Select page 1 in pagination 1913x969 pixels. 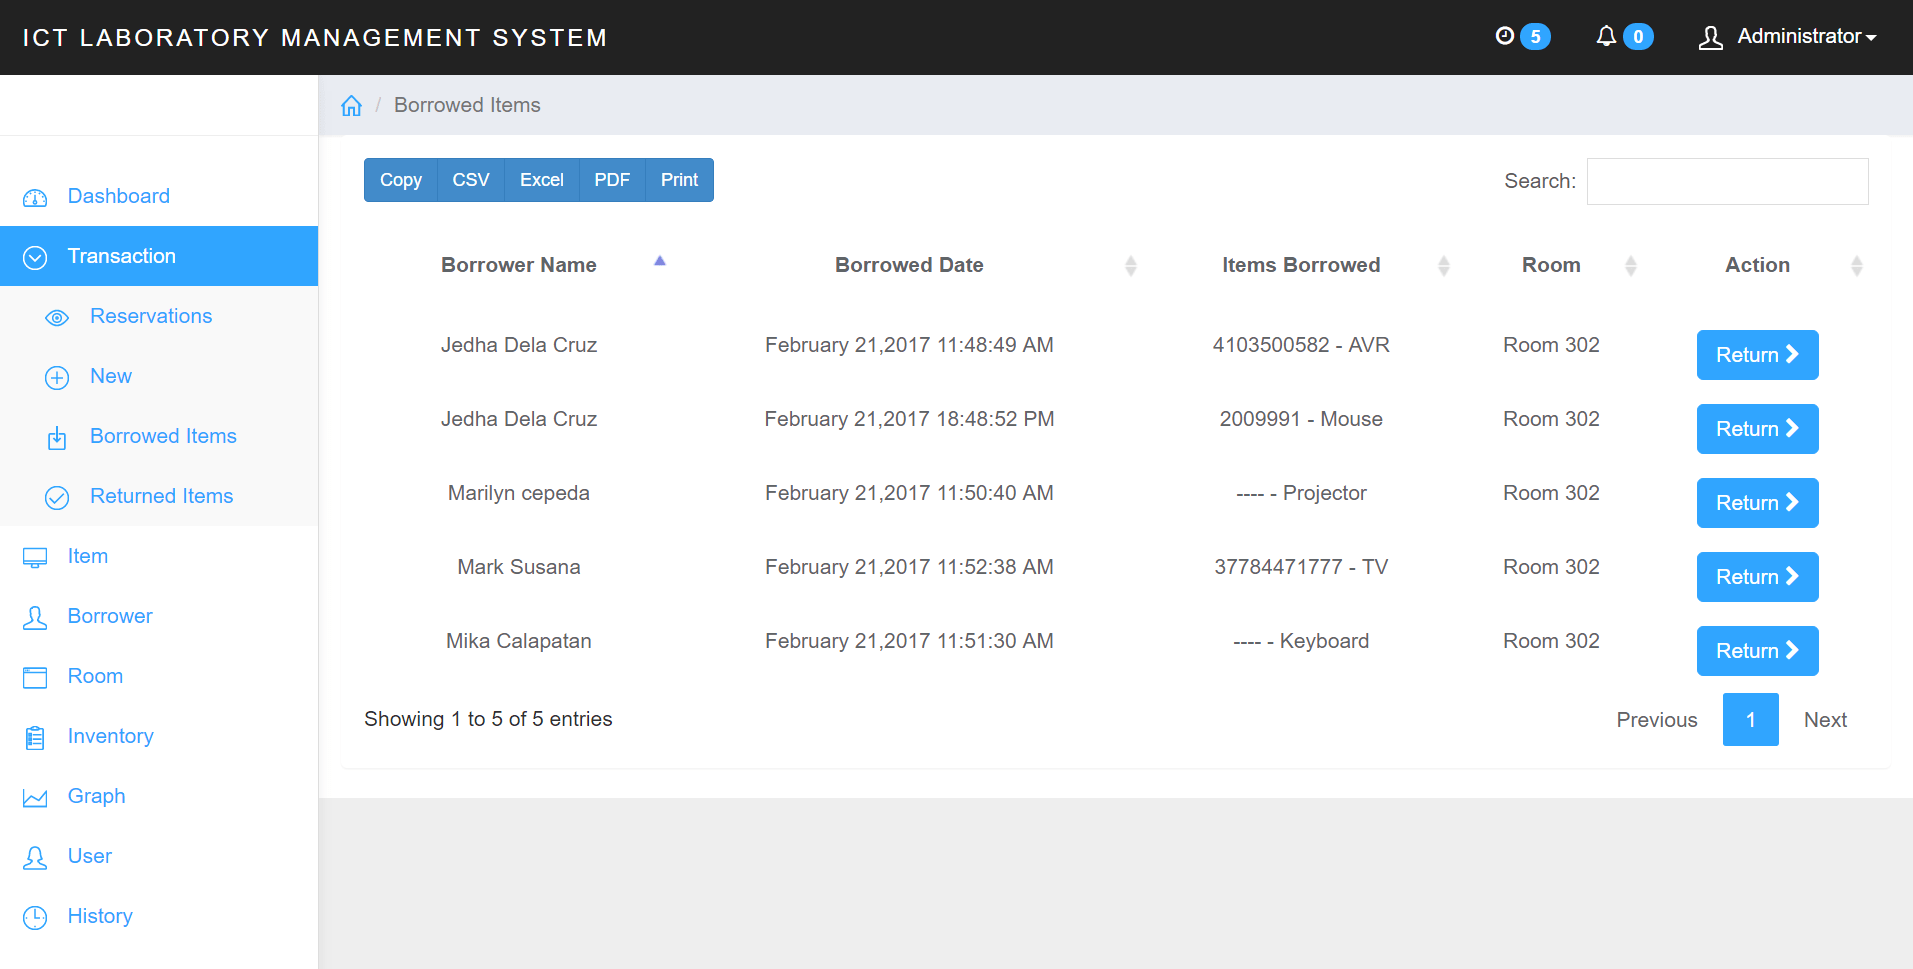click(x=1750, y=719)
